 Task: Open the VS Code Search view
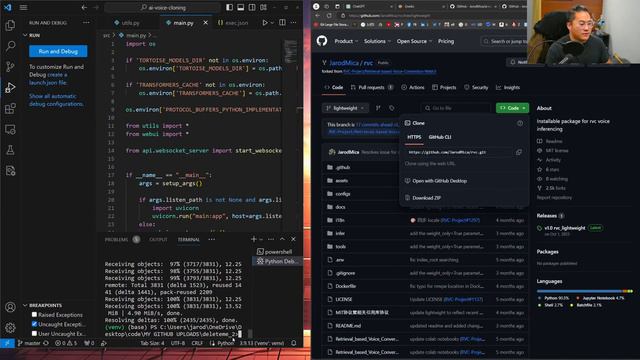[10, 46]
